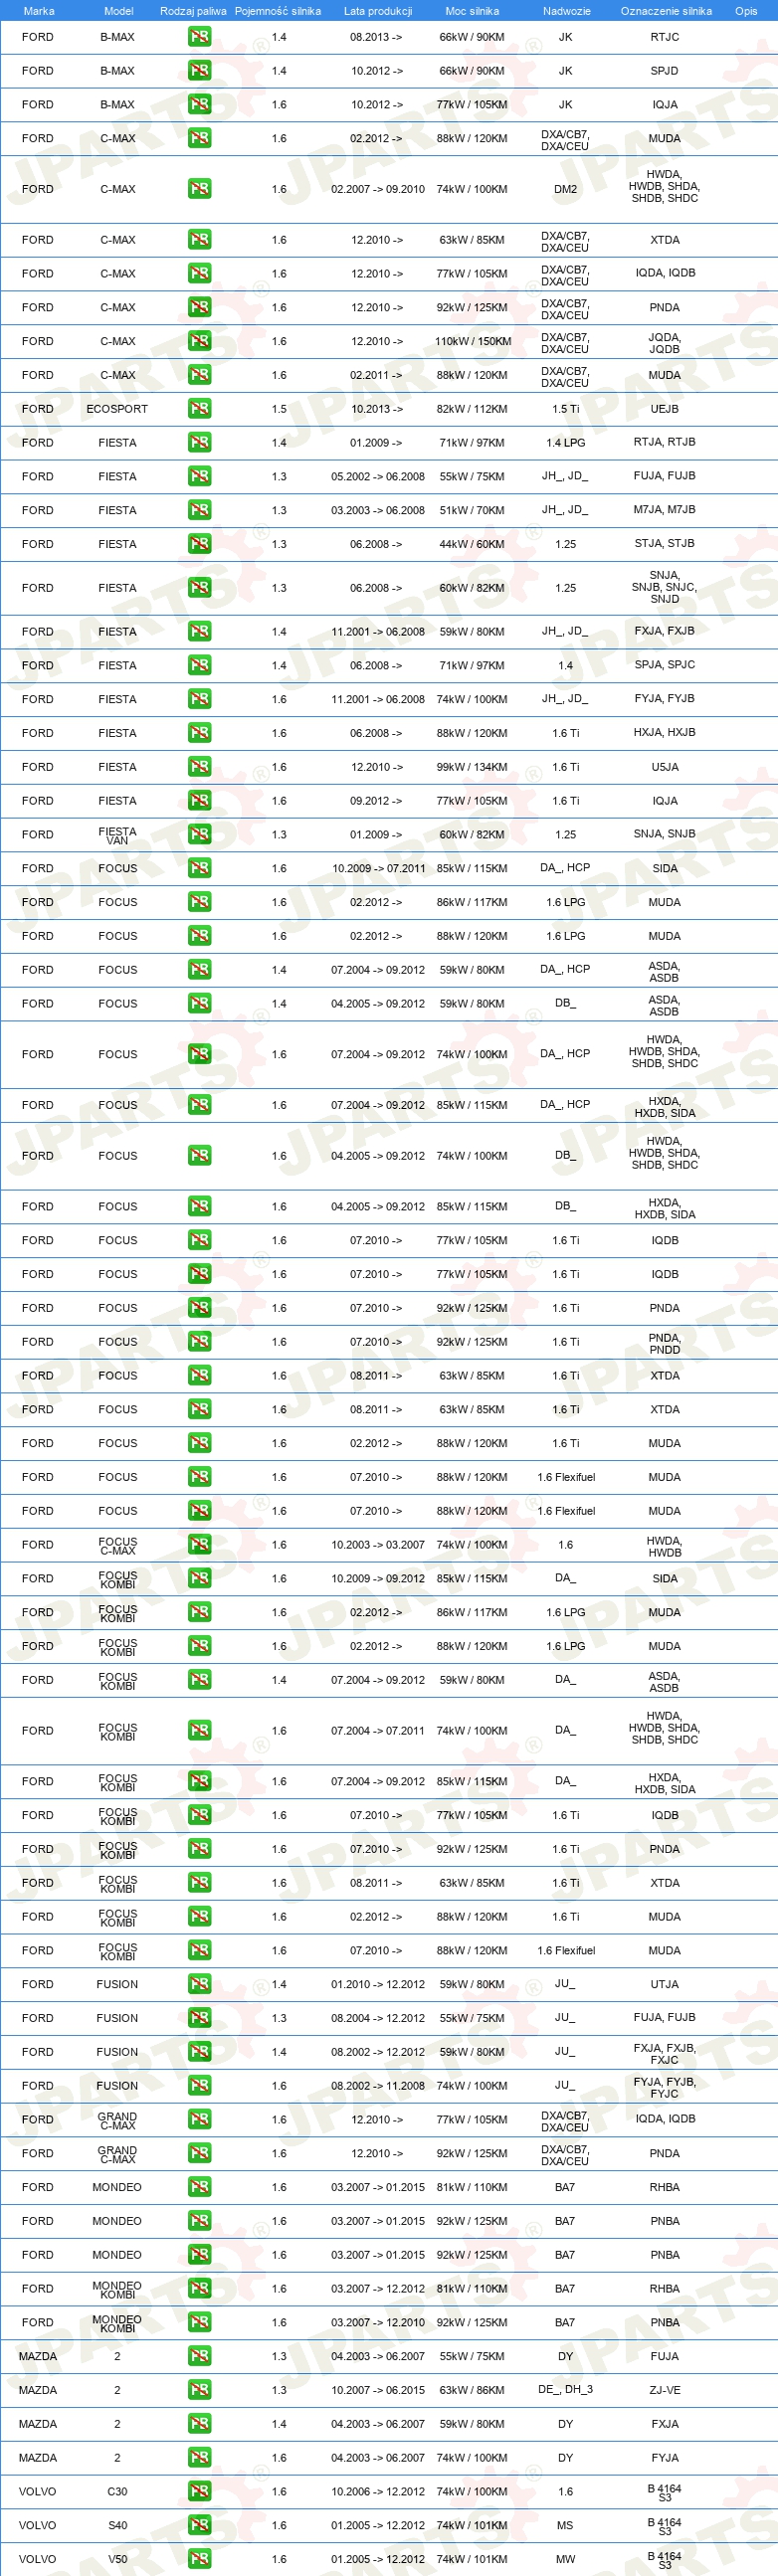
Task: Select the DE_, DH_3 body cell
Action: click(566, 2390)
